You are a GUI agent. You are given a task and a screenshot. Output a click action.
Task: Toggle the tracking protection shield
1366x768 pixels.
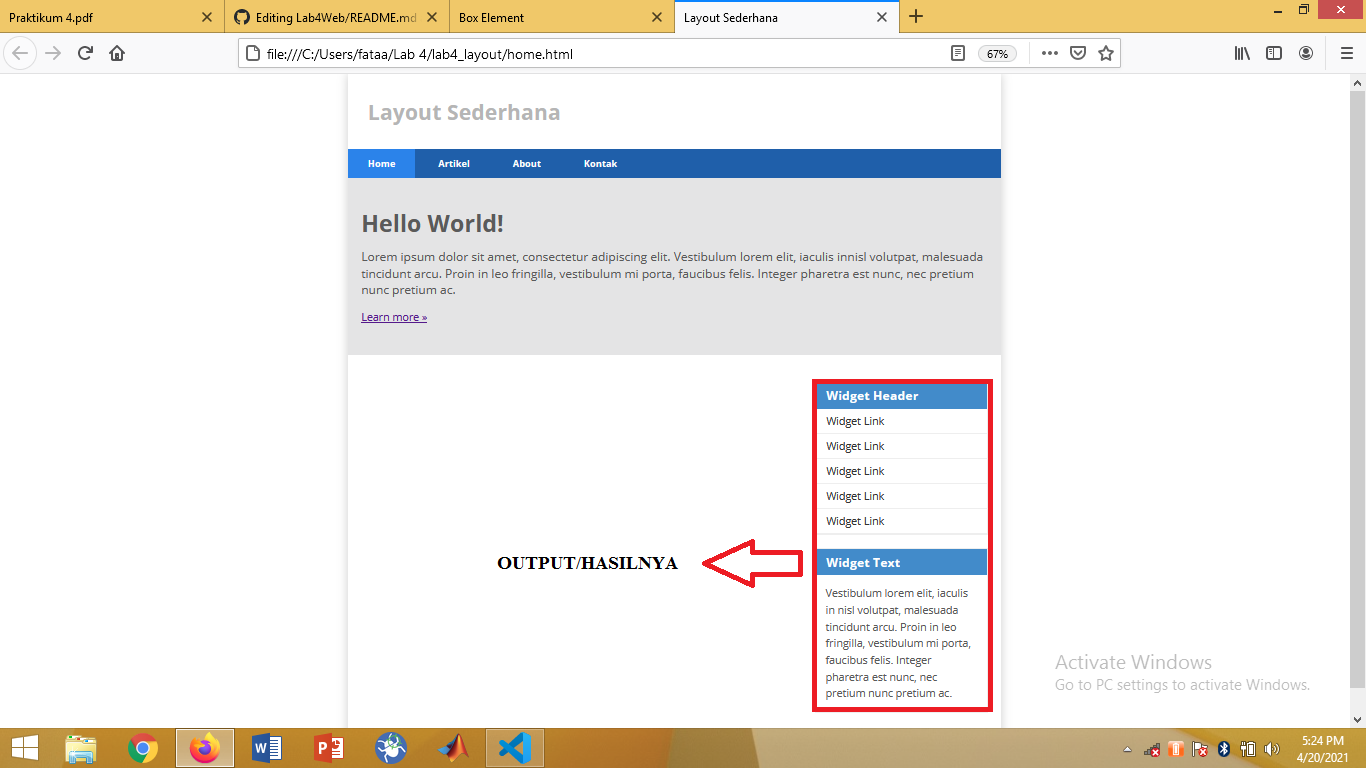[1077, 53]
